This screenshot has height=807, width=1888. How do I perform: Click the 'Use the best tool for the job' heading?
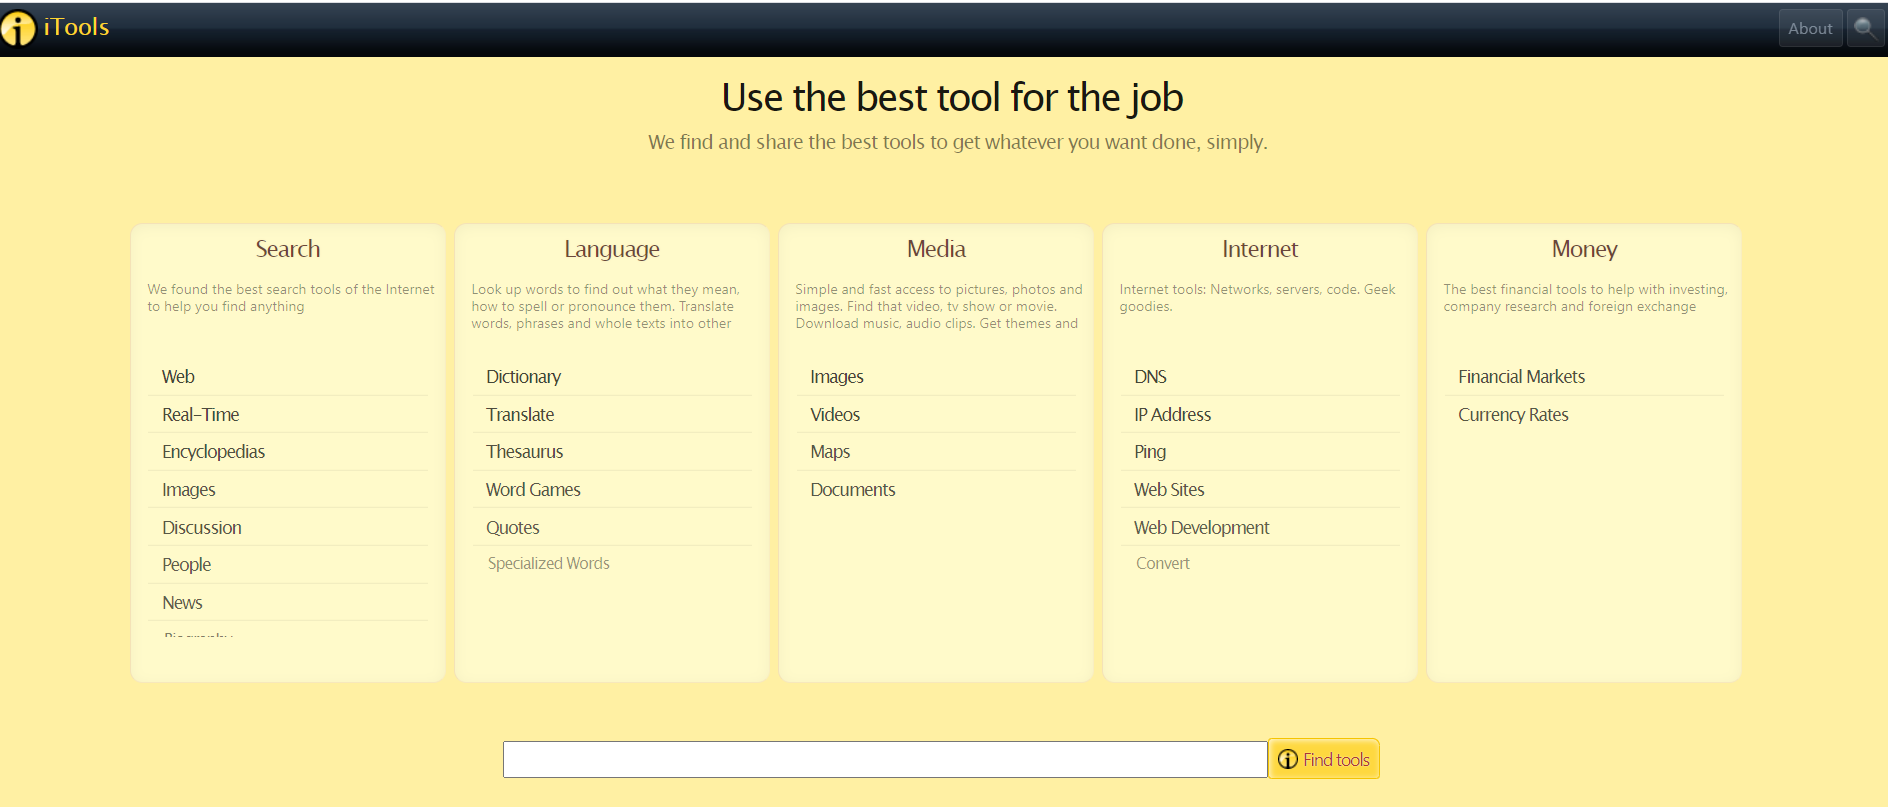pyautogui.click(x=953, y=98)
